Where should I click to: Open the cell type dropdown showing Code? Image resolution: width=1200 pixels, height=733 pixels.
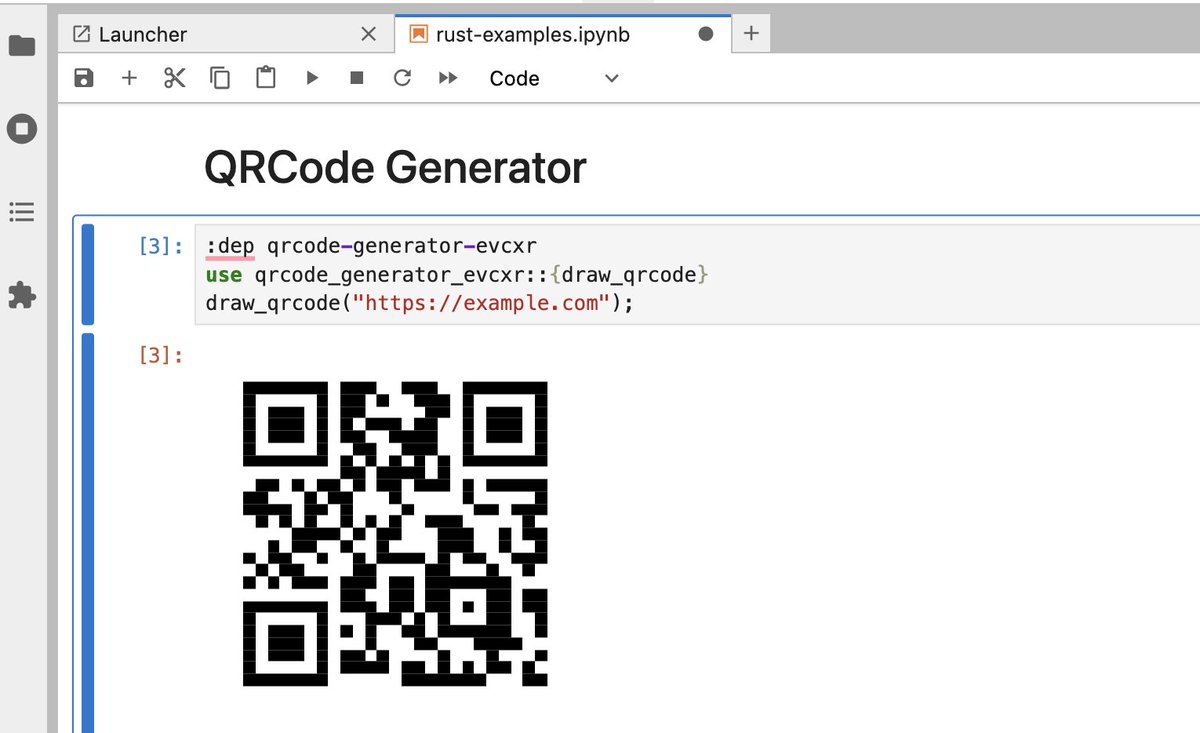(x=554, y=78)
